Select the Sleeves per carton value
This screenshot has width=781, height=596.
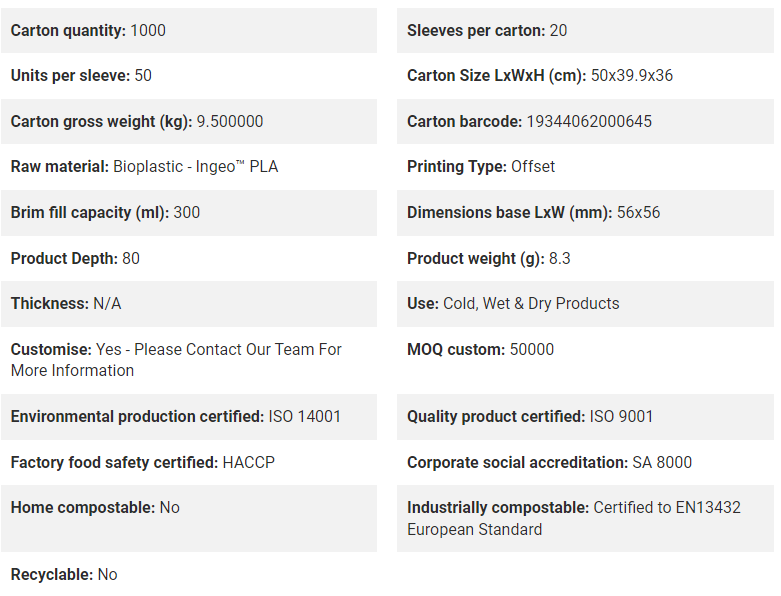pos(558,30)
